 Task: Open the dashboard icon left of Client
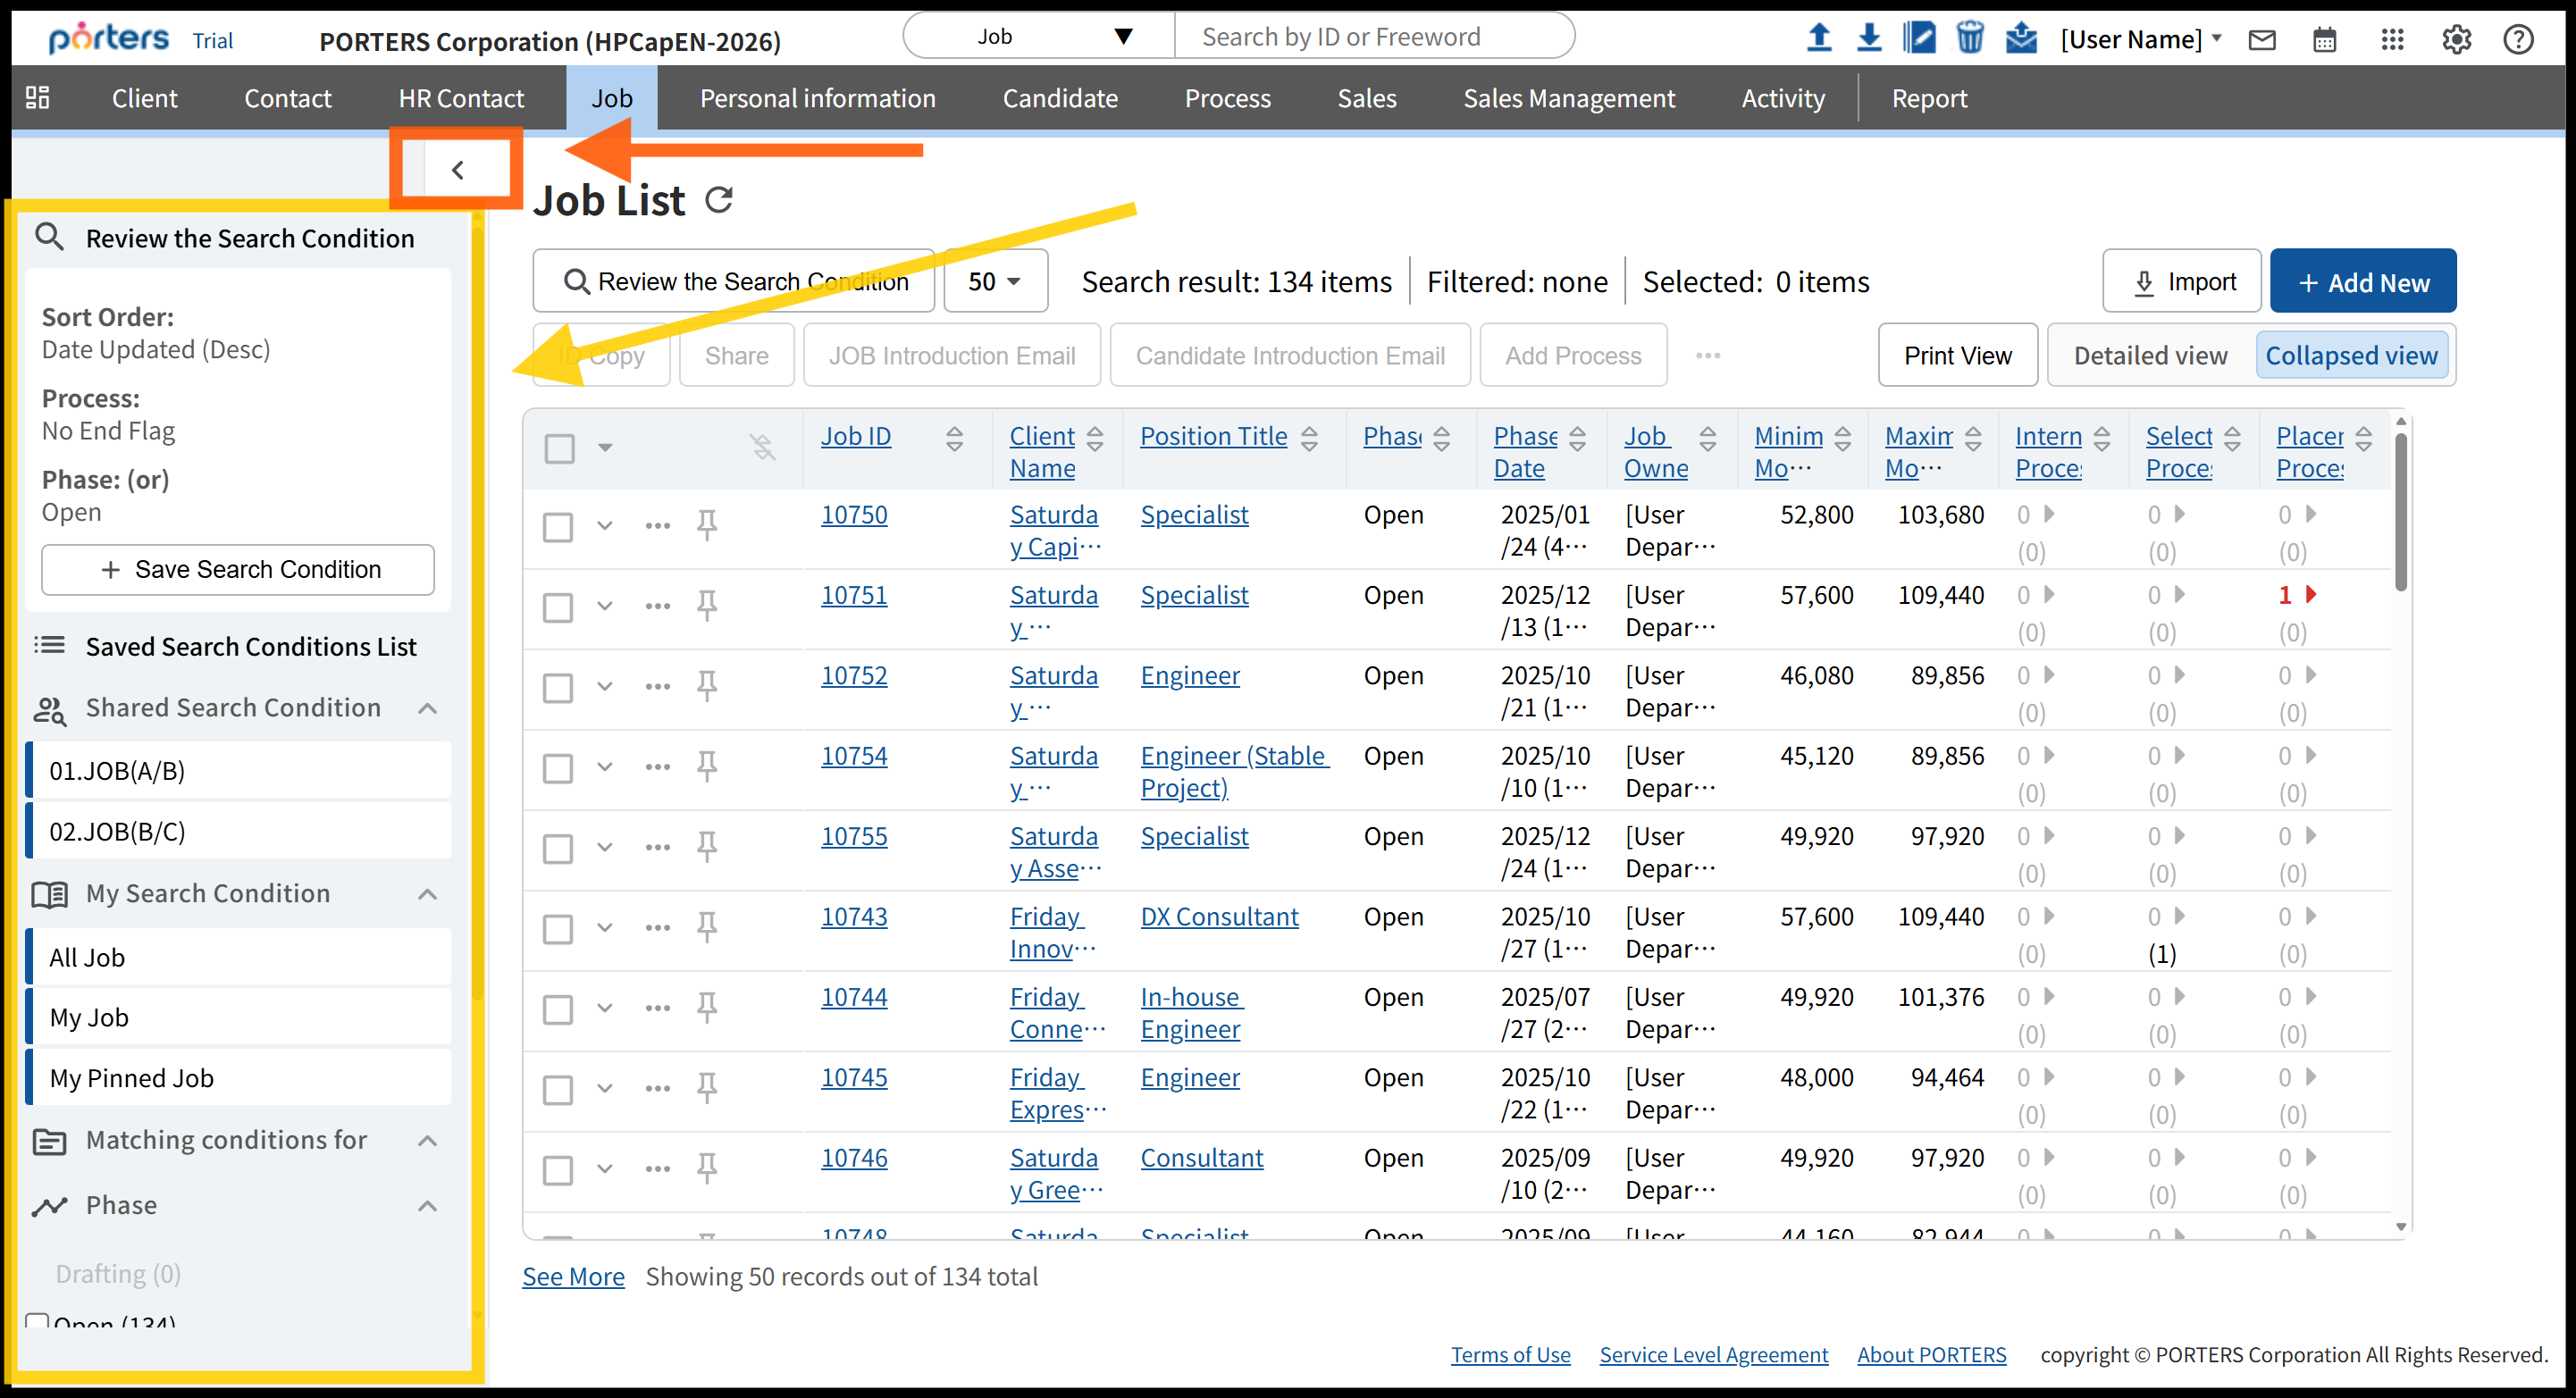38,98
